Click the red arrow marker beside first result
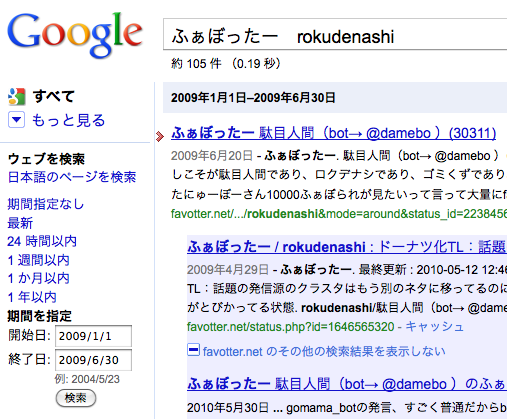The image size is (507, 419). (x=160, y=136)
